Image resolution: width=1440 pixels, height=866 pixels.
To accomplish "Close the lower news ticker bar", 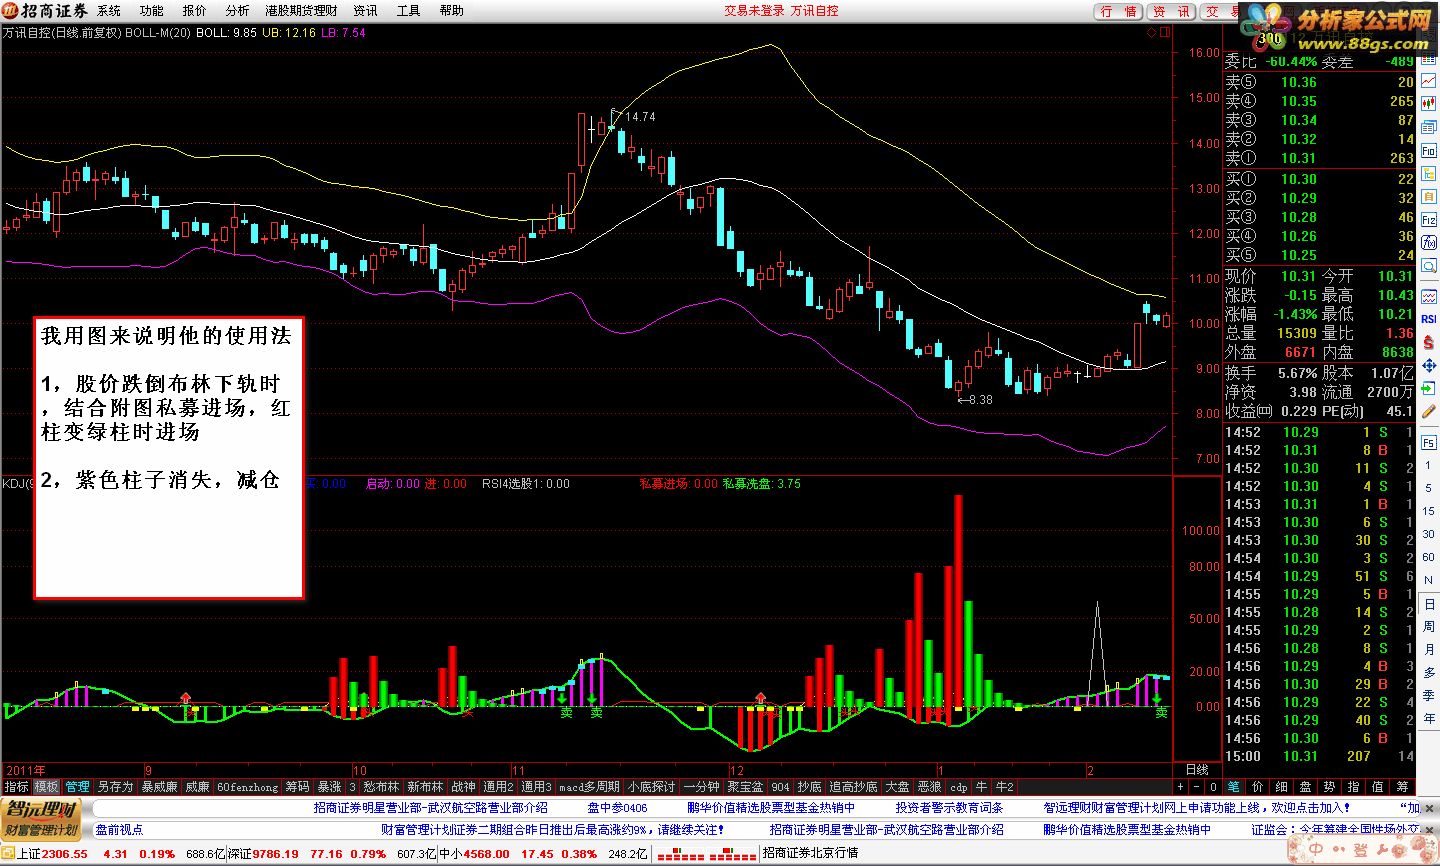I will pyautogui.click(x=1430, y=829).
